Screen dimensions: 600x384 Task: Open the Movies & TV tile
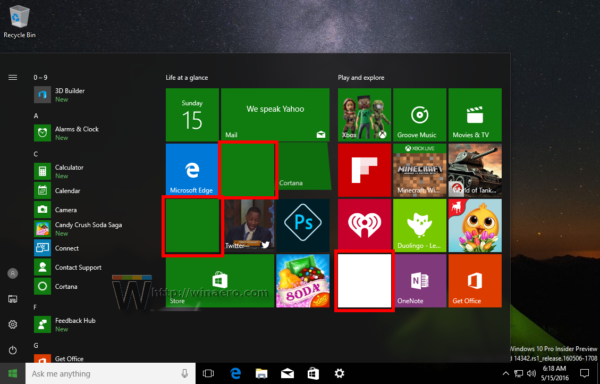(475, 115)
